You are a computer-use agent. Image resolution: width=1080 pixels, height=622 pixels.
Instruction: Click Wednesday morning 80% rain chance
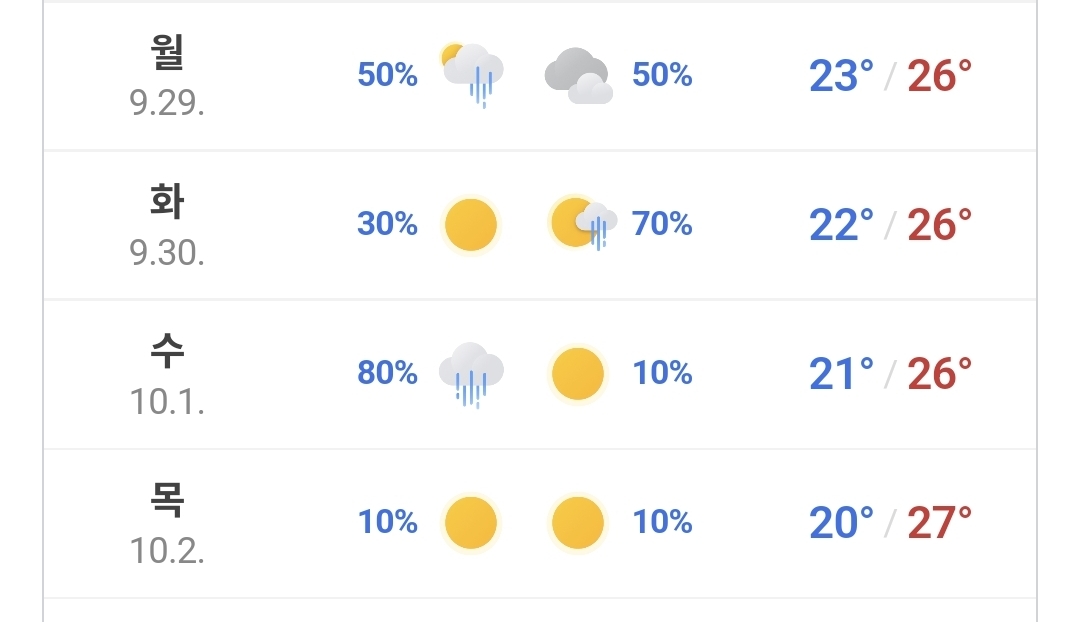[387, 373]
